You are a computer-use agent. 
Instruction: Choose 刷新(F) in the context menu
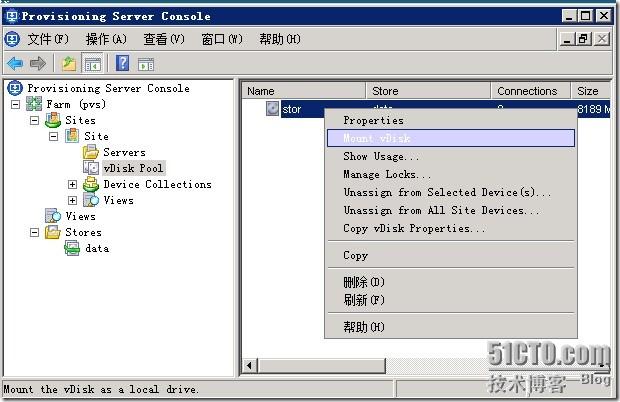click(x=451, y=300)
